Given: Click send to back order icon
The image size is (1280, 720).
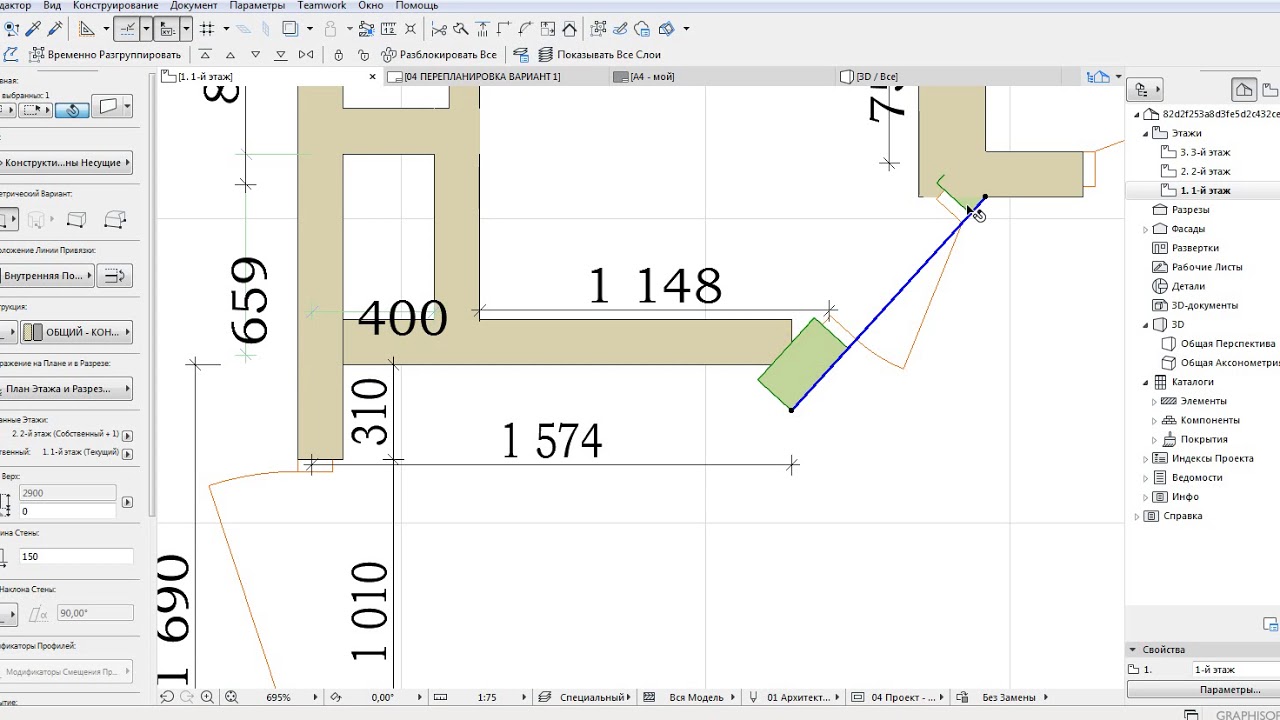Looking at the screenshot, I should [x=281, y=55].
